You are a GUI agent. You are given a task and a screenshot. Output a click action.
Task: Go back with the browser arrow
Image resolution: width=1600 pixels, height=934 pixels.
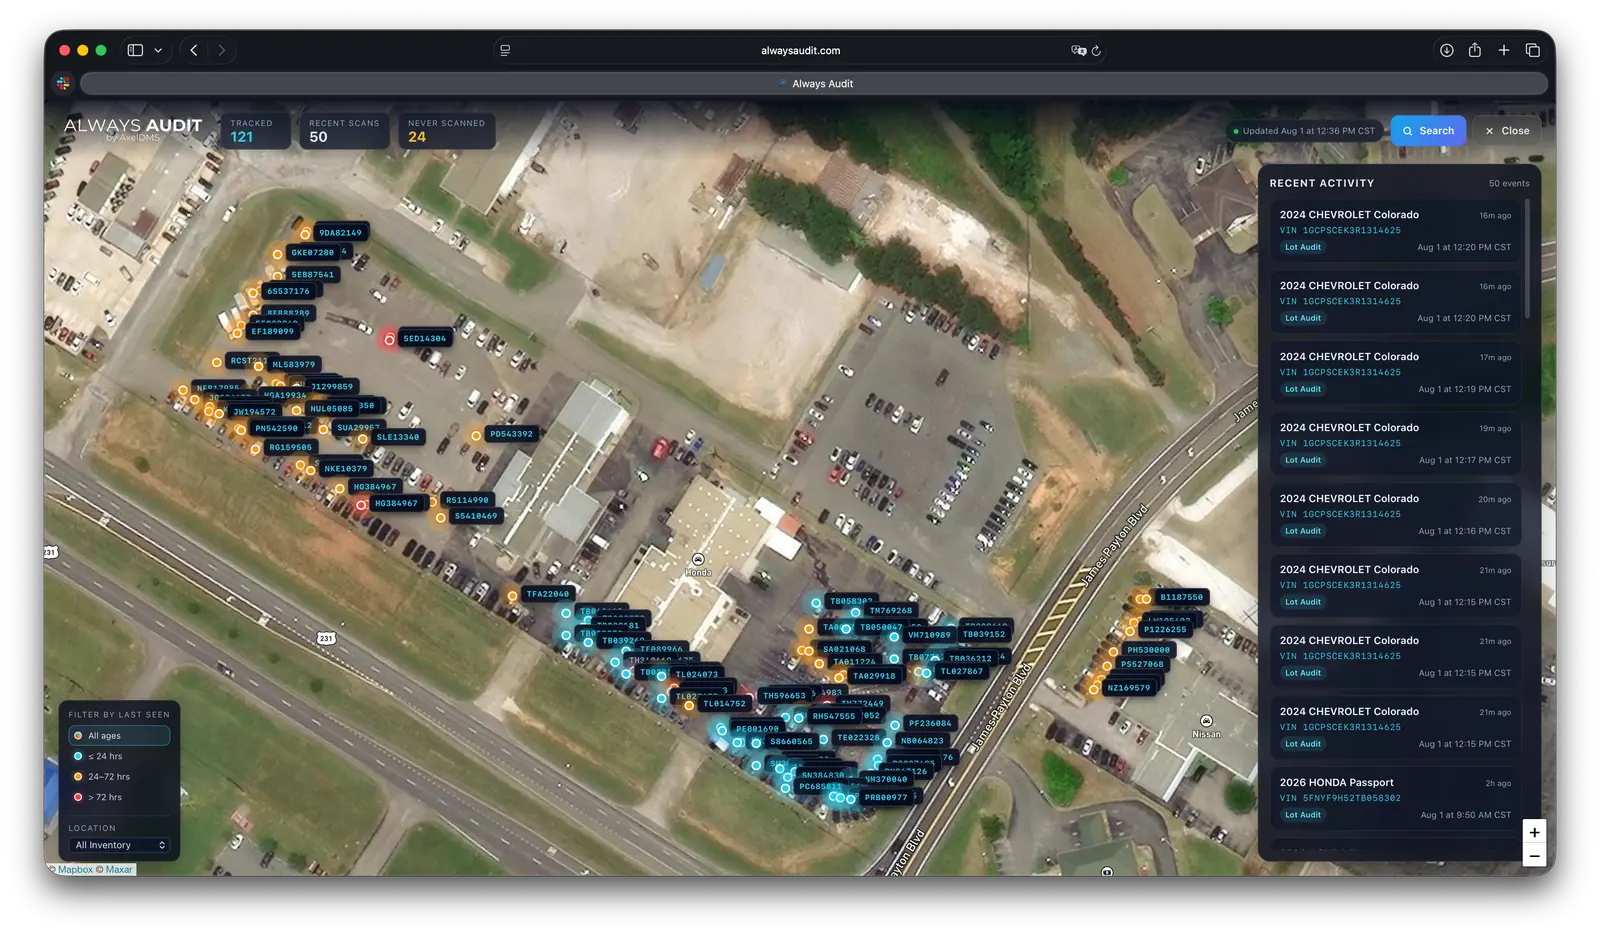[x=194, y=50]
